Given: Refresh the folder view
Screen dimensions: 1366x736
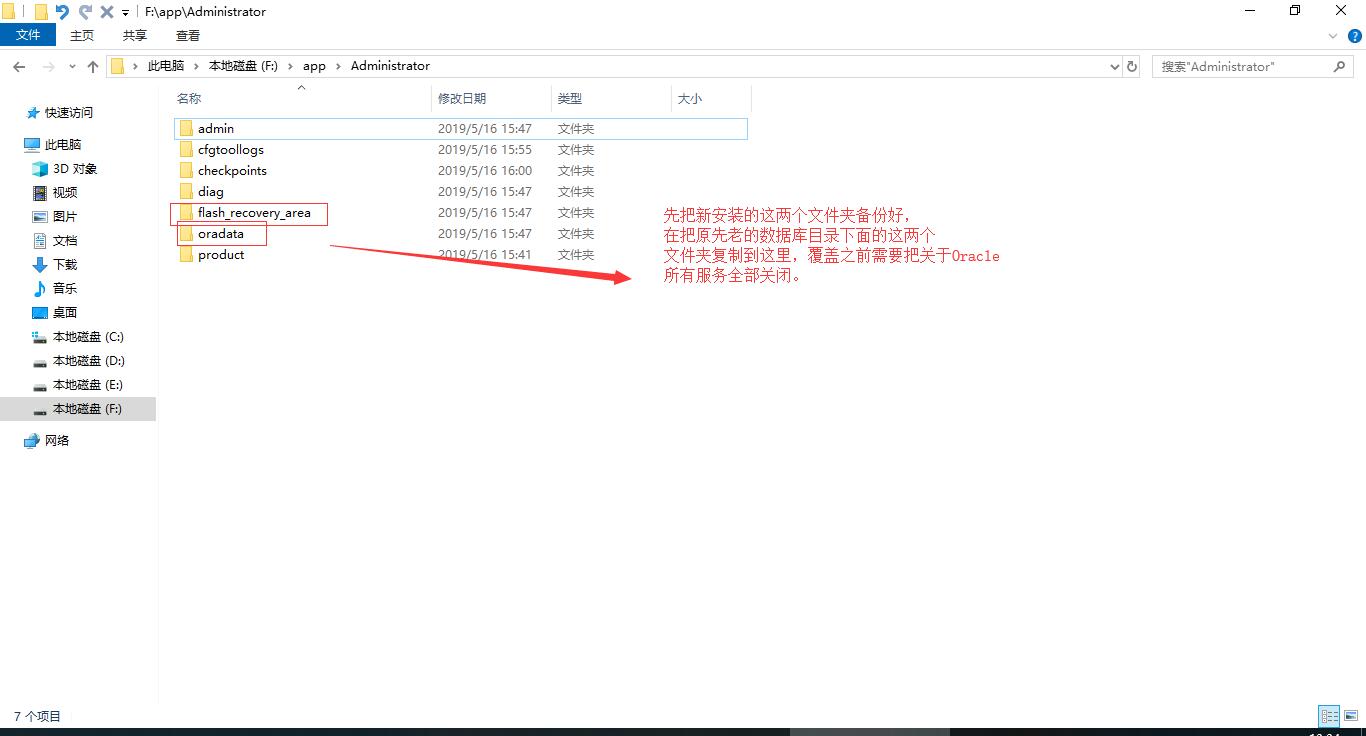Looking at the screenshot, I should [x=1132, y=66].
